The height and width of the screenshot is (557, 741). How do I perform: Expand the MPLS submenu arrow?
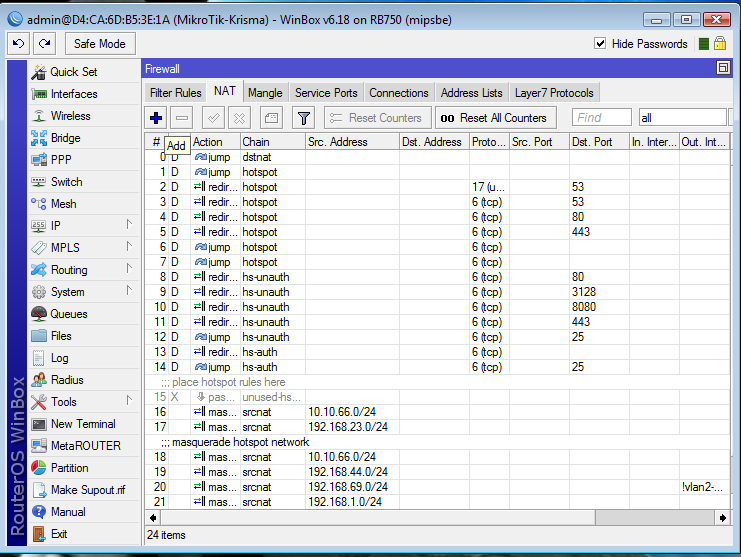[x=129, y=247]
